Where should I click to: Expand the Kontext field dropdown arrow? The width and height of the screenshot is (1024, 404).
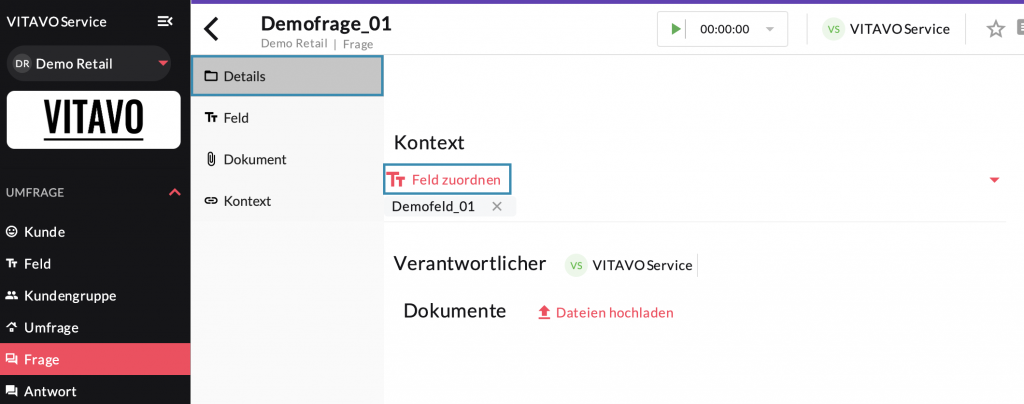[994, 180]
